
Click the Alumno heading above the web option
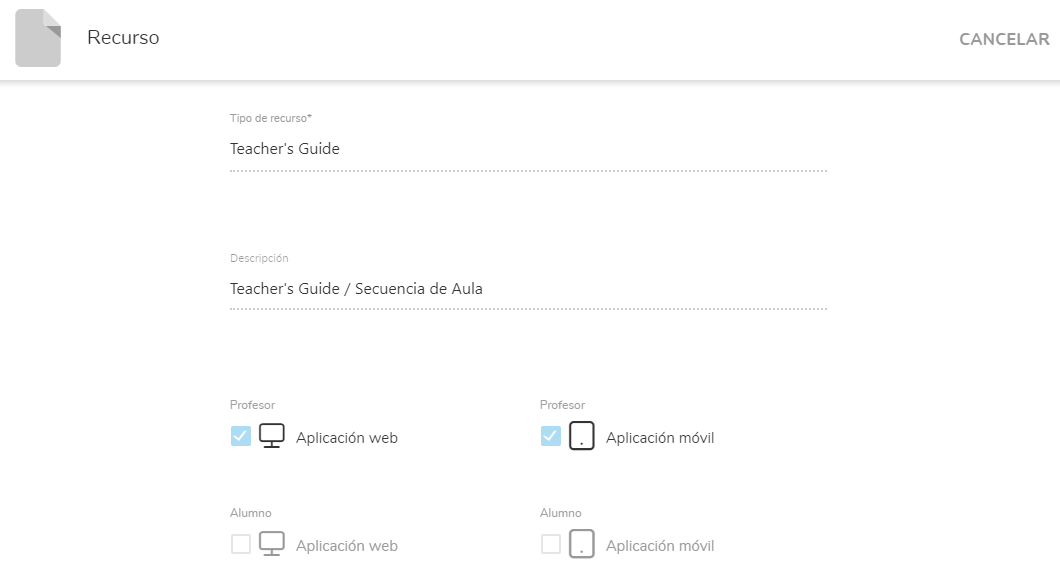tap(251, 513)
